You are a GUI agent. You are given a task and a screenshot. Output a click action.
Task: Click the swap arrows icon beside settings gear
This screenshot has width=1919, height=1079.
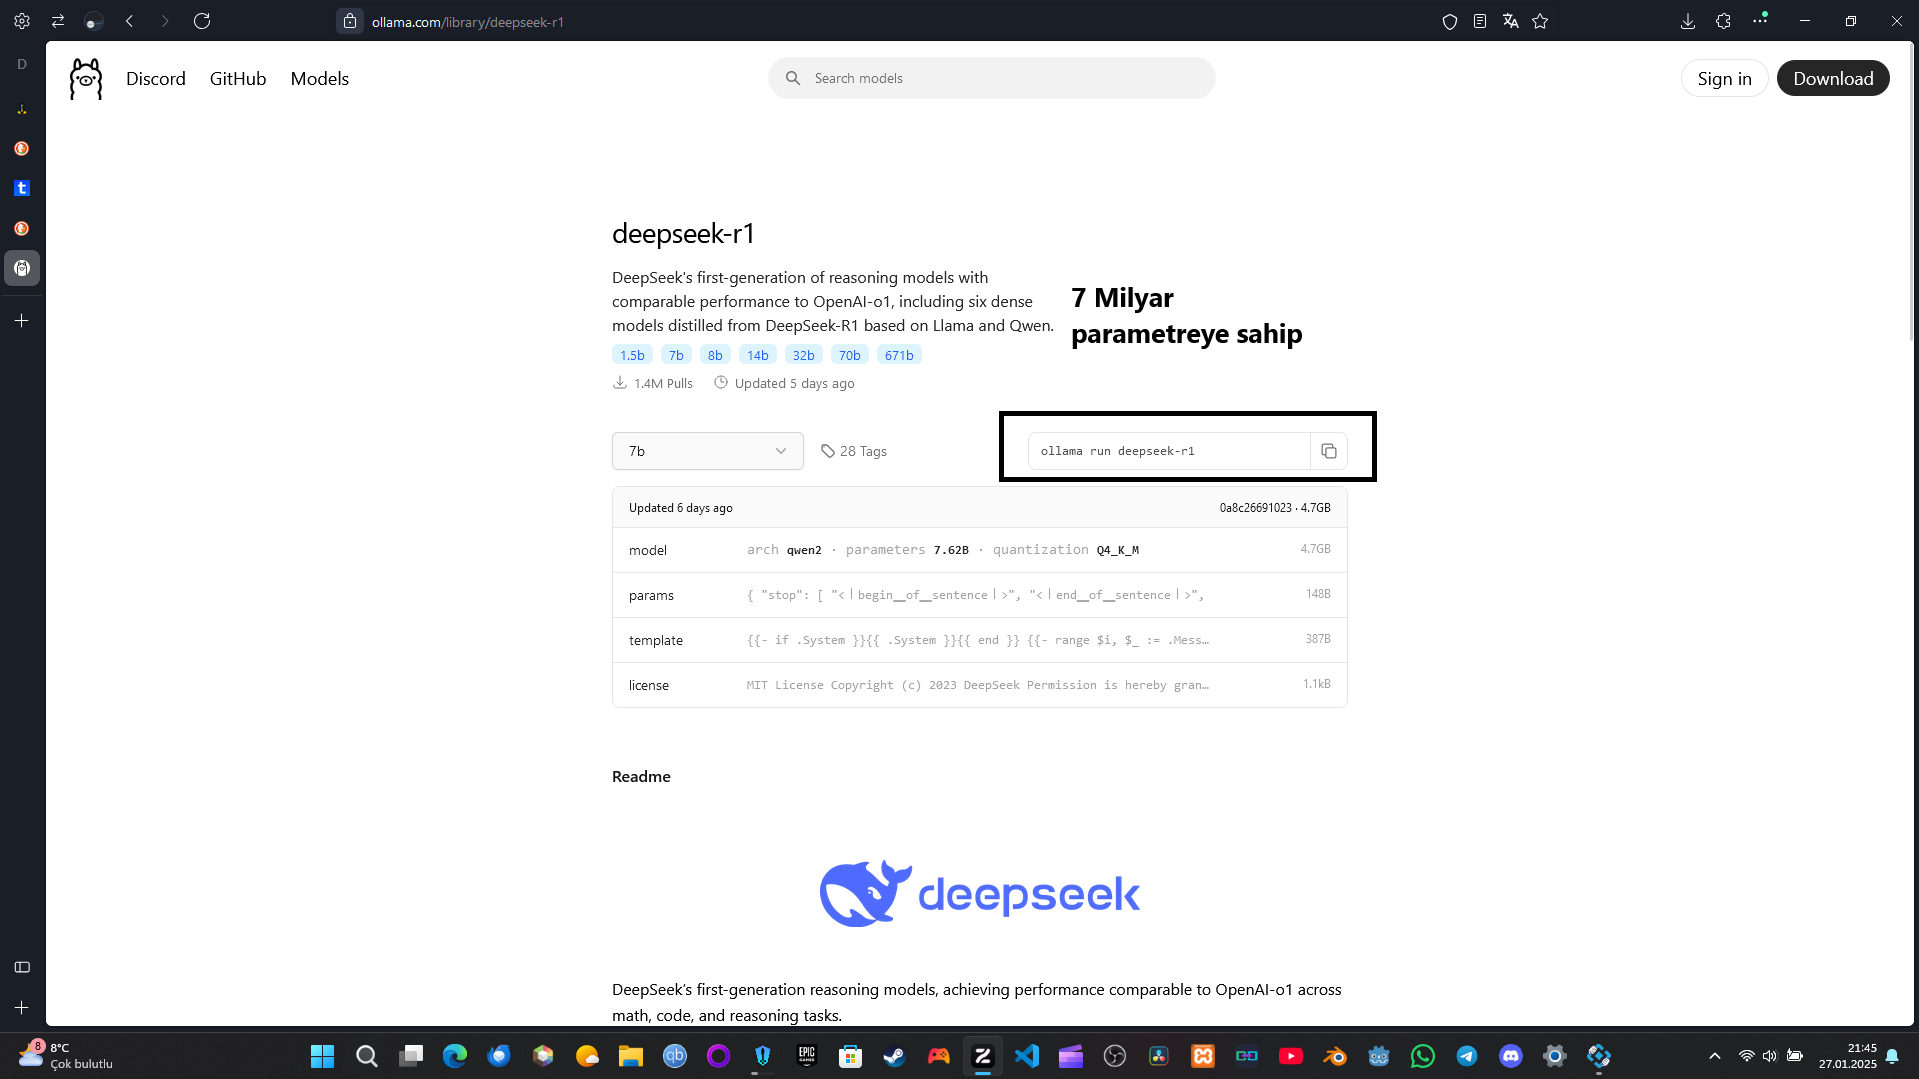click(58, 21)
